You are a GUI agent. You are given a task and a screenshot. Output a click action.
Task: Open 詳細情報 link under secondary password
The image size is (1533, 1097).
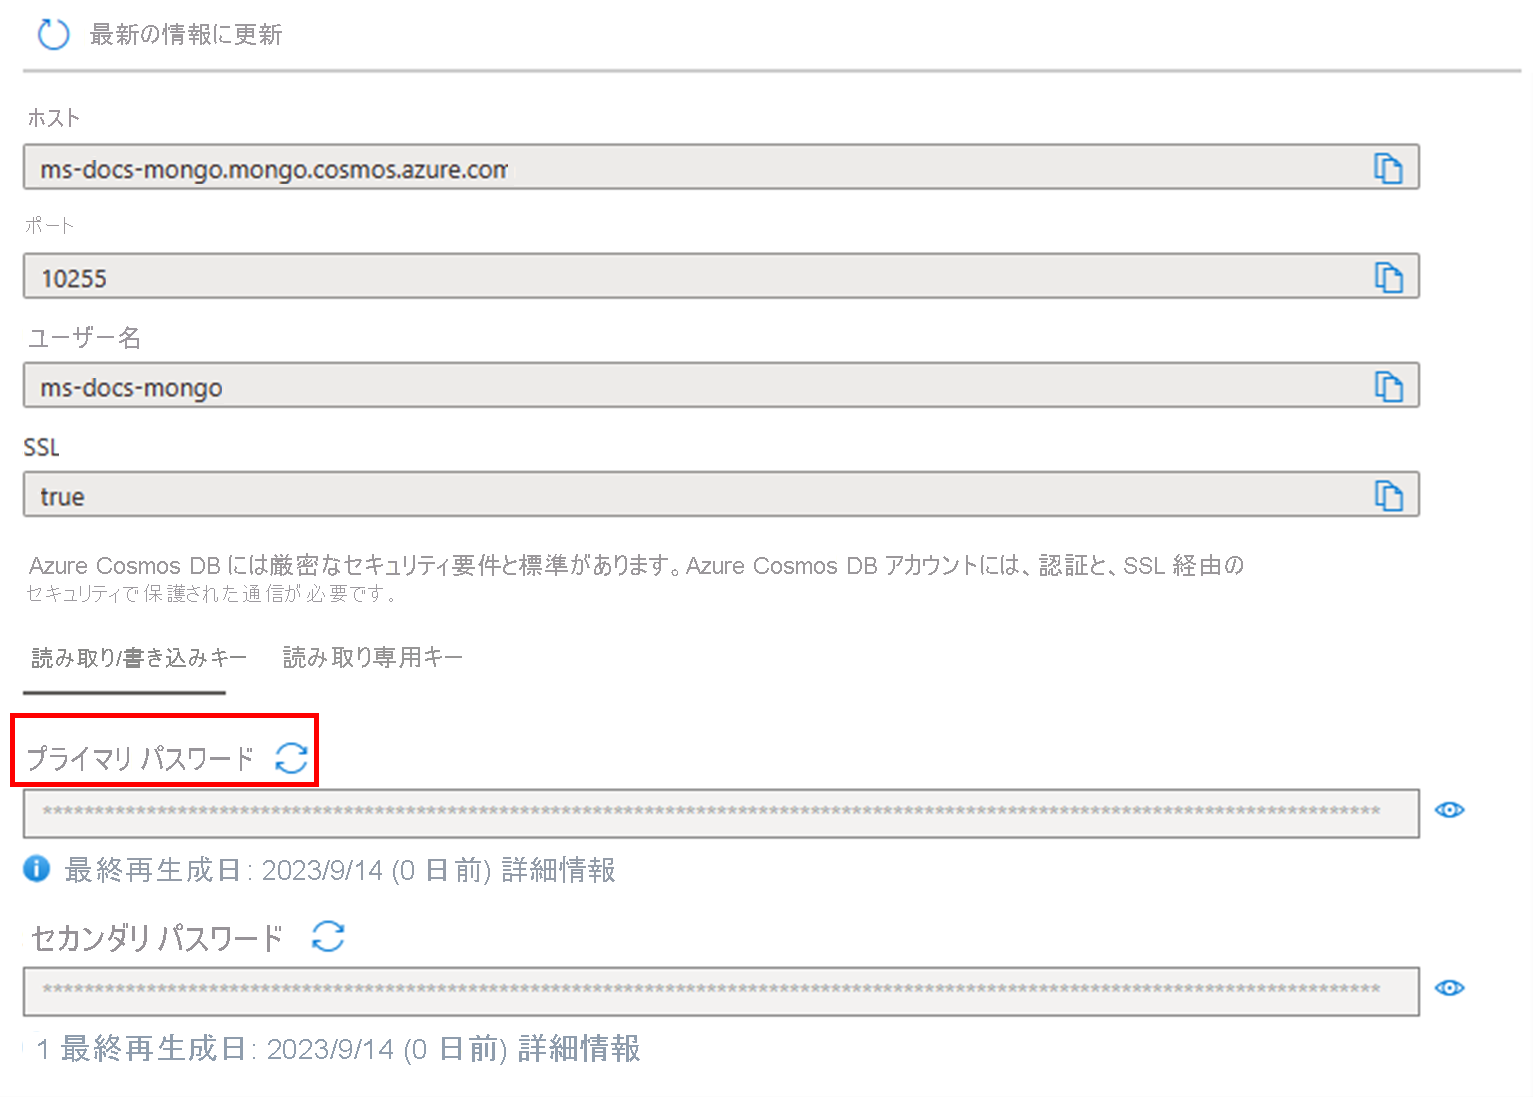(579, 1048)
